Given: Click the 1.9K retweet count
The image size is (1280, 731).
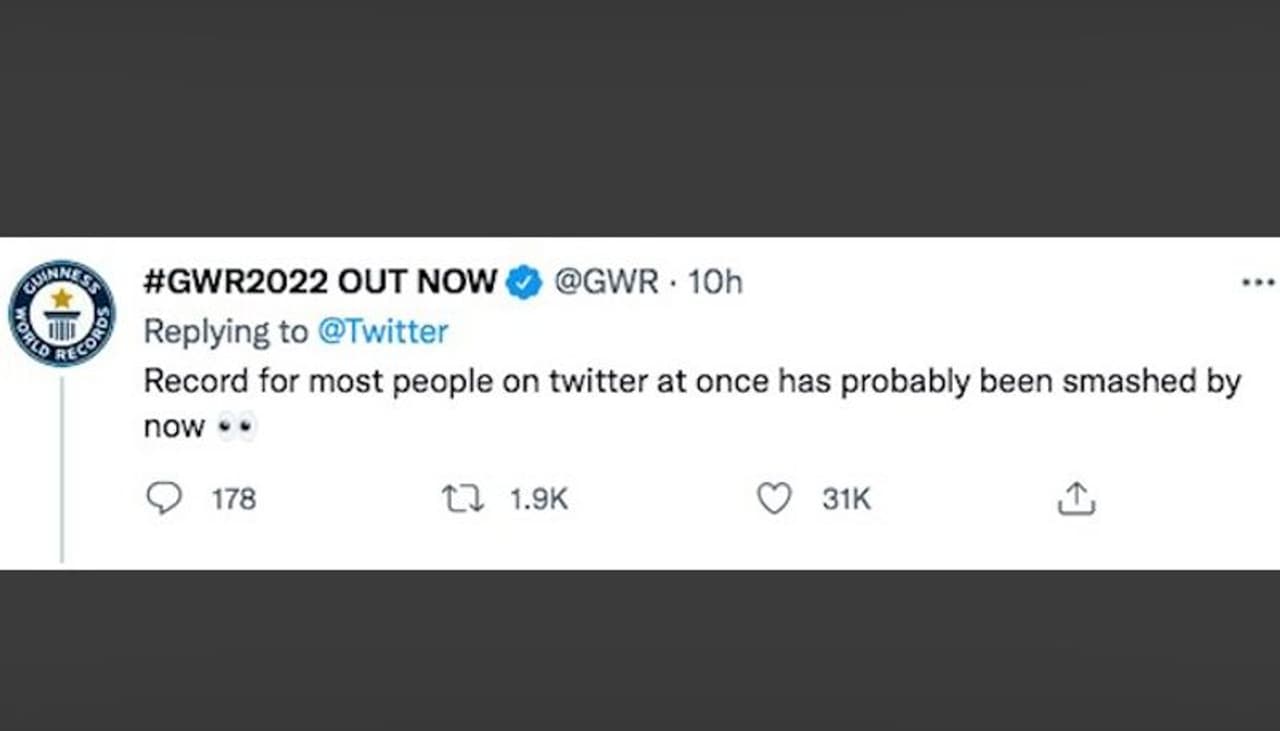Looking at the screenshot, I should tap(538, 499).
